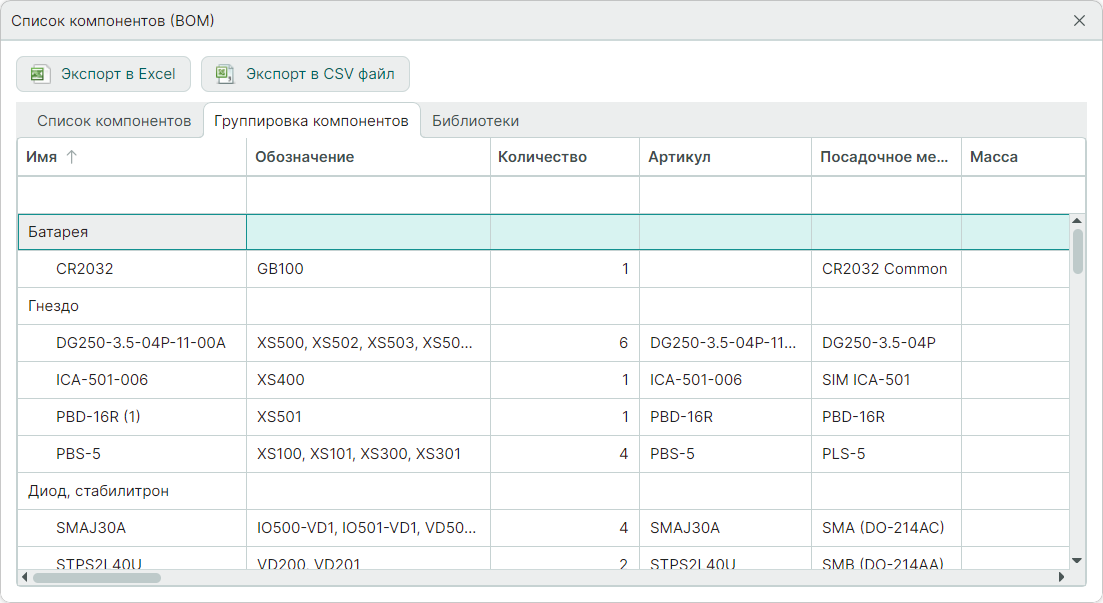Switch to the Список компонентов tab
The image size is (1103, 603).
(x=114, y=121)
